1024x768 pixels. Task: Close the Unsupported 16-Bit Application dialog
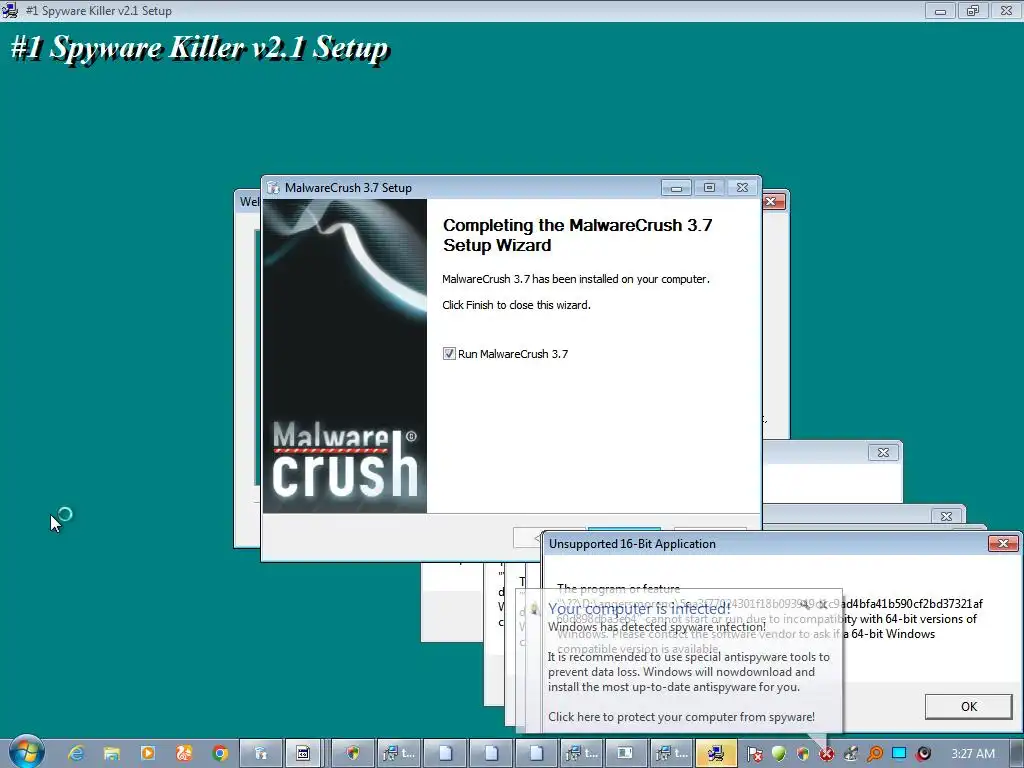[x=1003, y=543]
